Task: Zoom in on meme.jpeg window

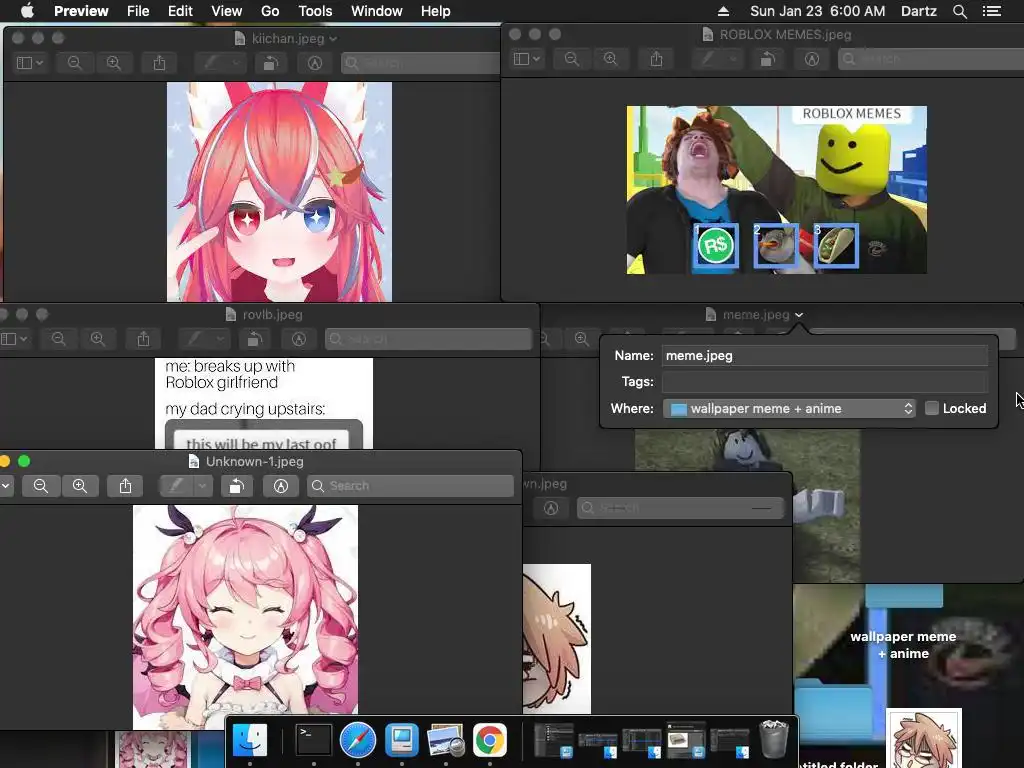Action: tap(581, 339)
